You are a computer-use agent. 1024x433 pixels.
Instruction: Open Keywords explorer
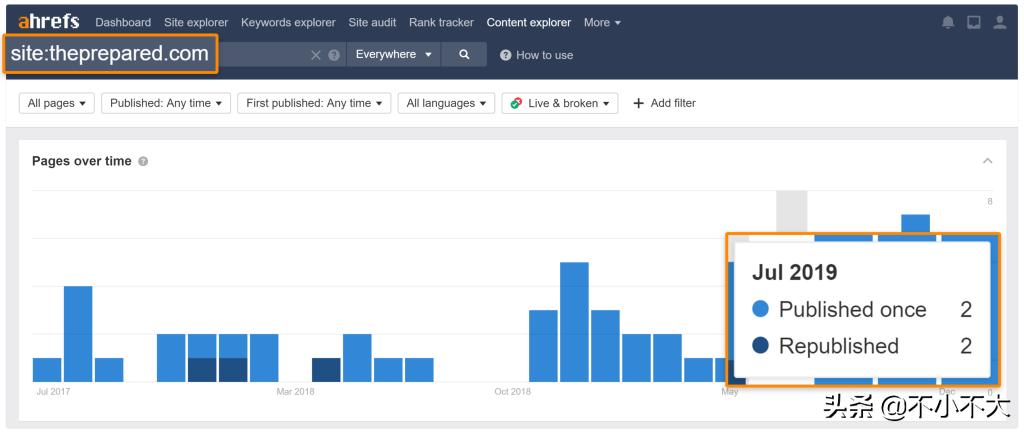point(288,22)
